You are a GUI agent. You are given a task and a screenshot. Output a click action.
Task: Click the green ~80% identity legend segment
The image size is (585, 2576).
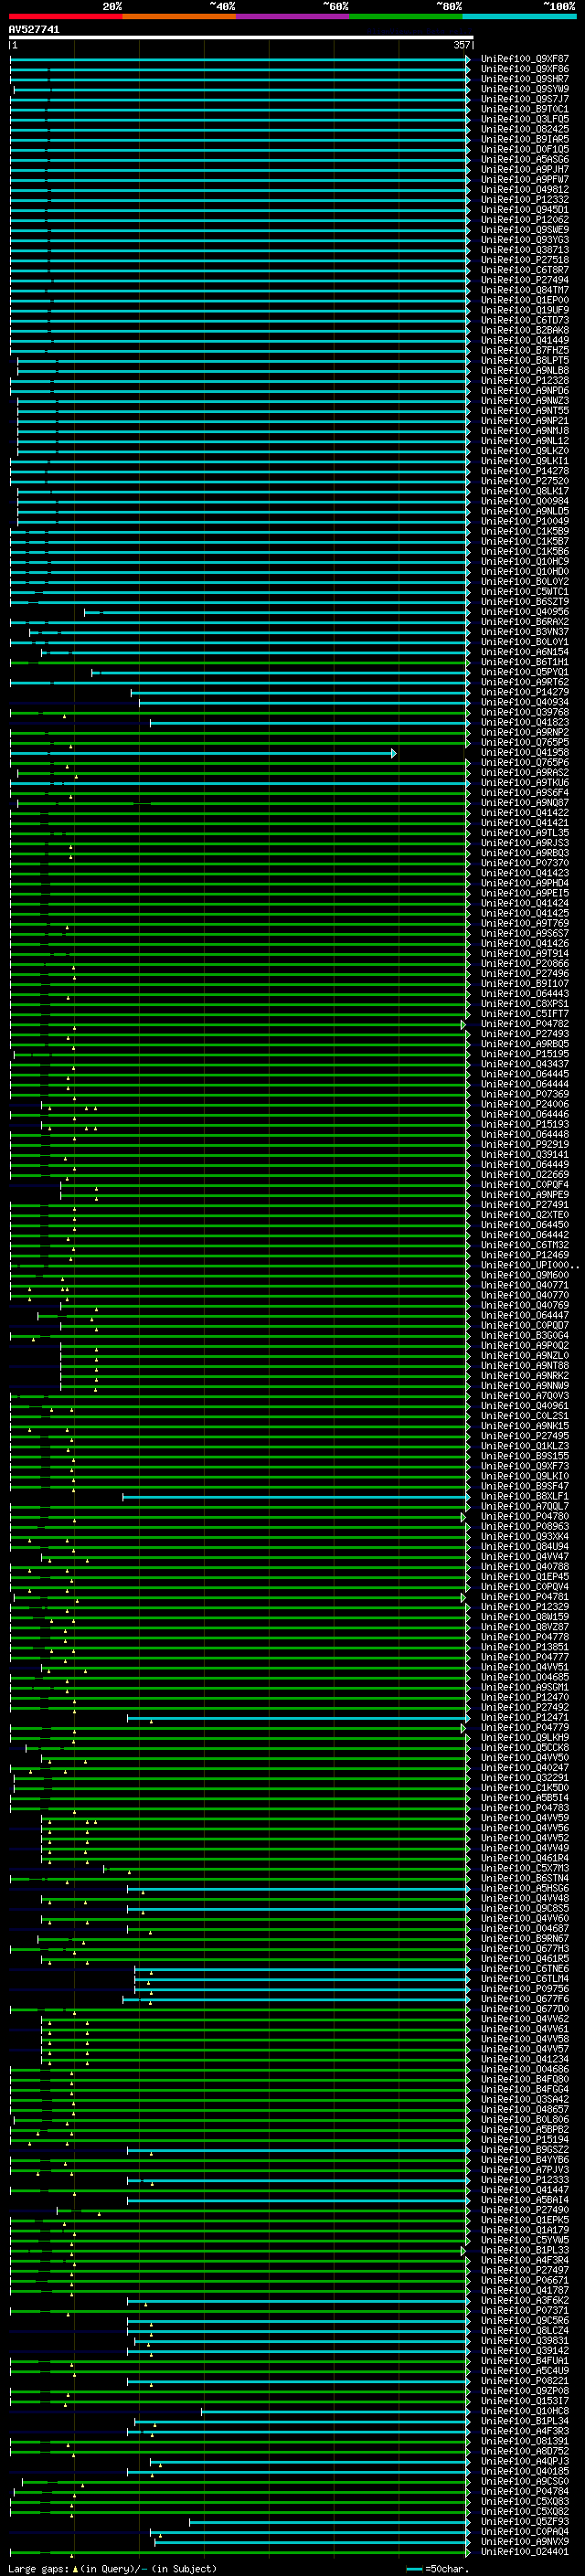pos(406,17)
